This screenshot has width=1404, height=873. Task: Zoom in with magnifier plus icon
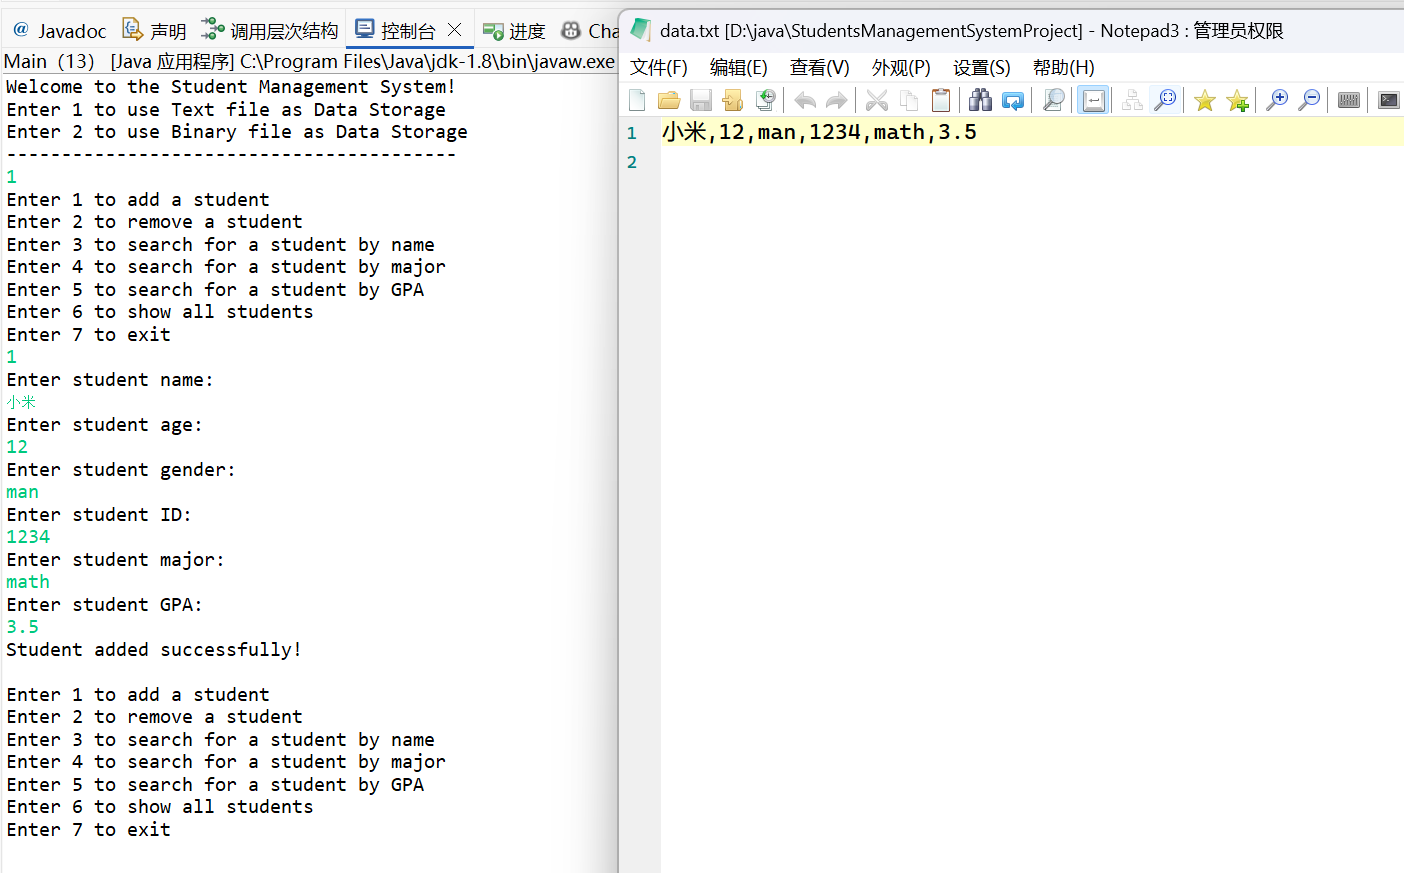[1277, 100]
